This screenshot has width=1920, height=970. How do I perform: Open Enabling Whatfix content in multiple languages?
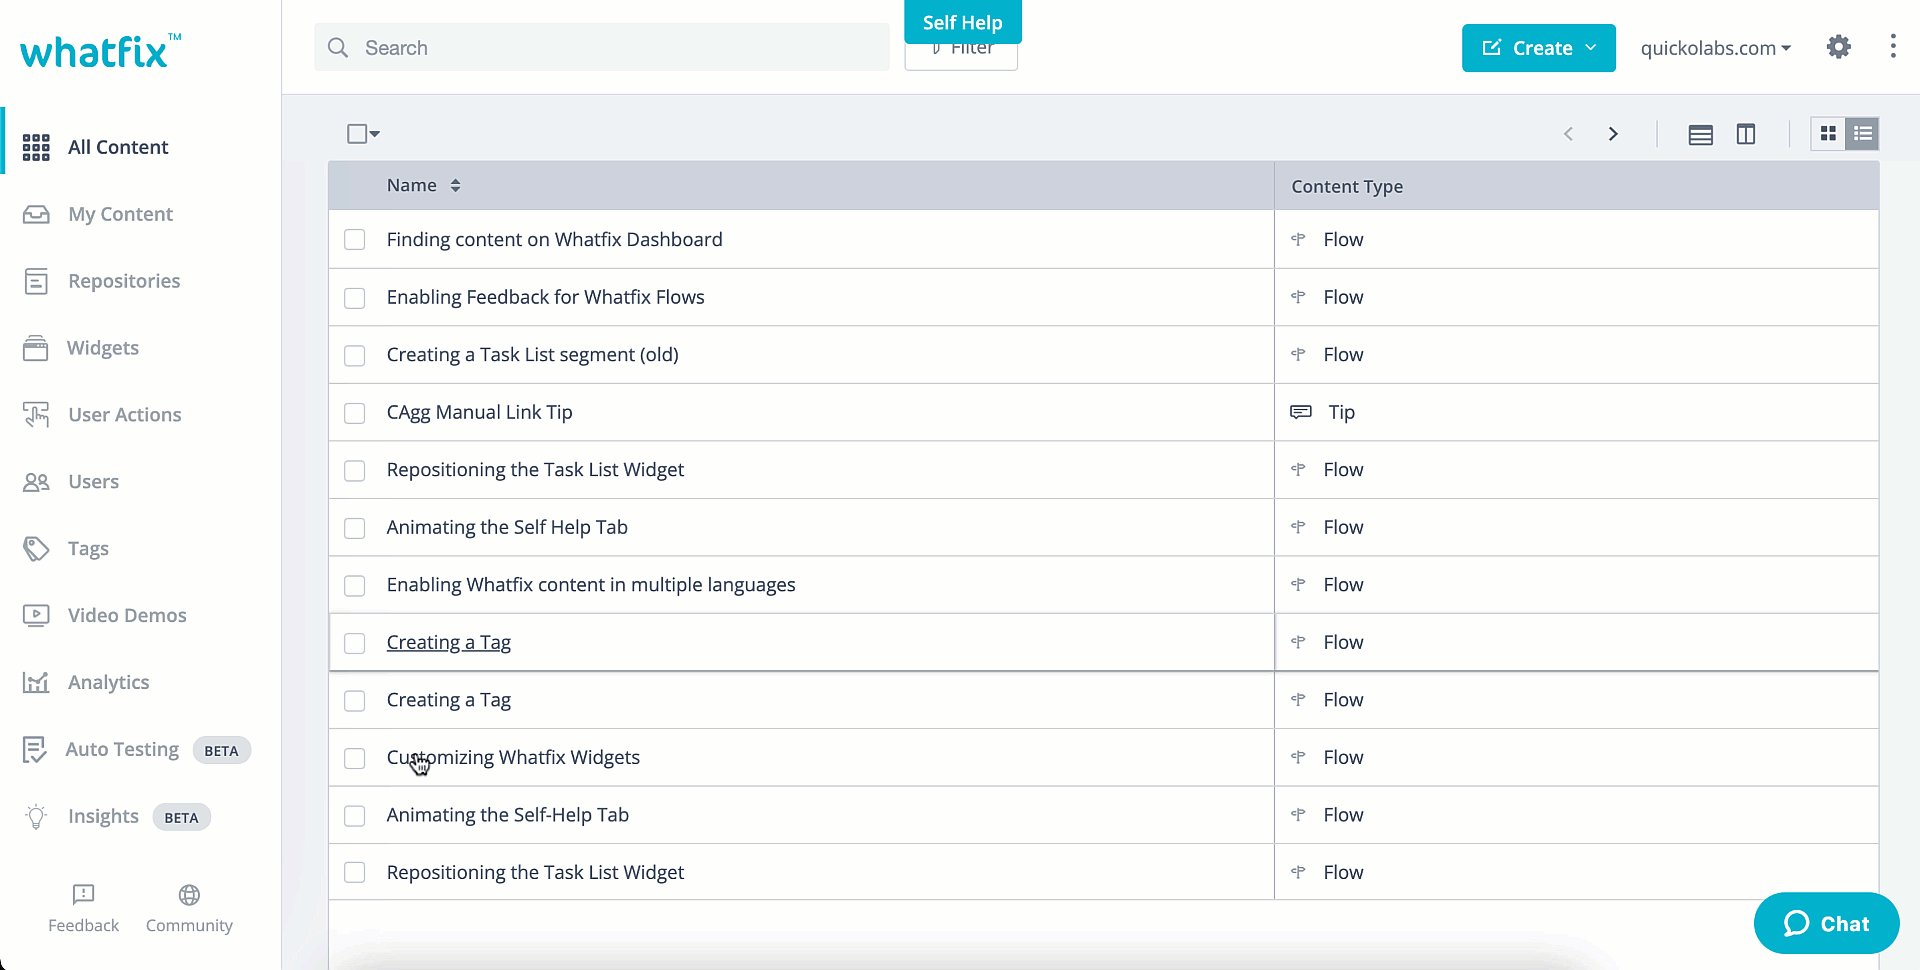[x=591, y=584]
